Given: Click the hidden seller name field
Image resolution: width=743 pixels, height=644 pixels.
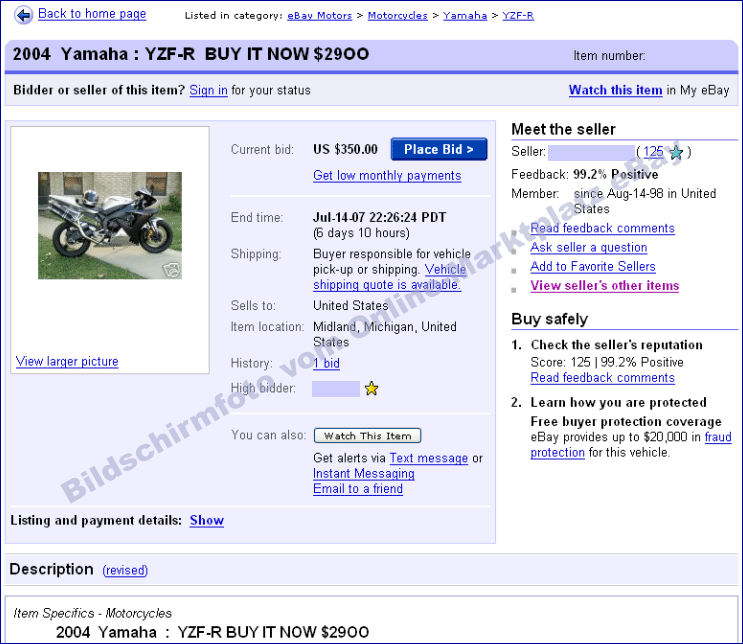Looking at the screenshot, I should coord(591,153).
